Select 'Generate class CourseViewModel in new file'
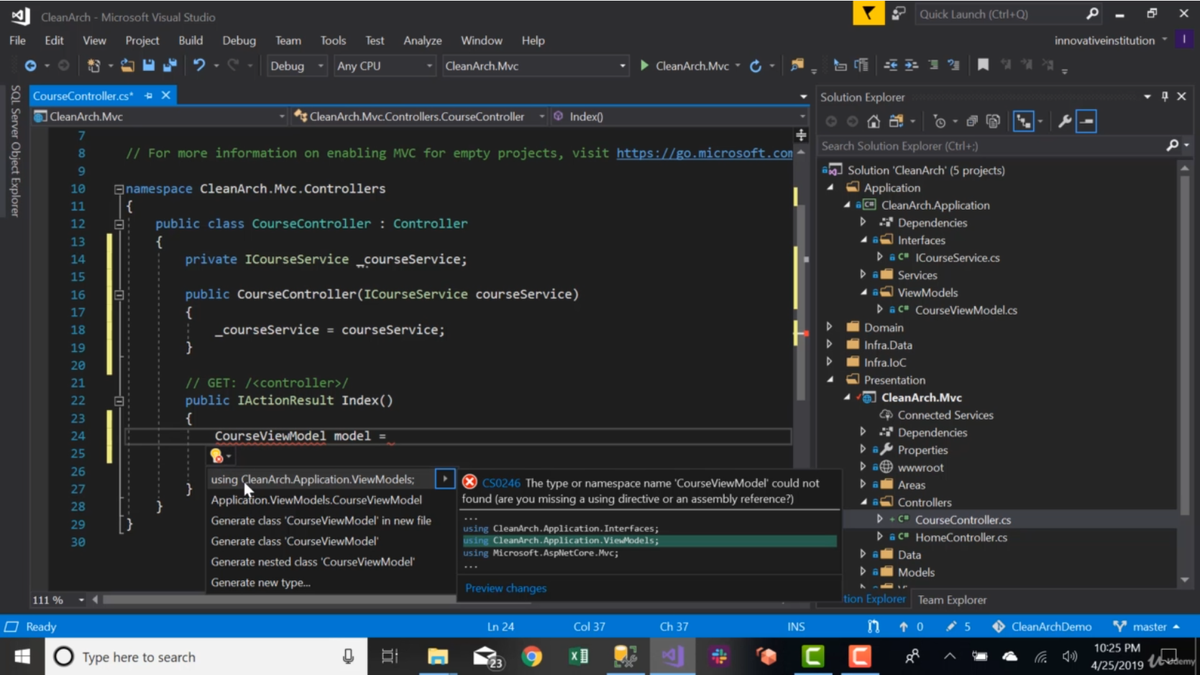Viewport: 1200px width, 675px height. click(321, 521)
